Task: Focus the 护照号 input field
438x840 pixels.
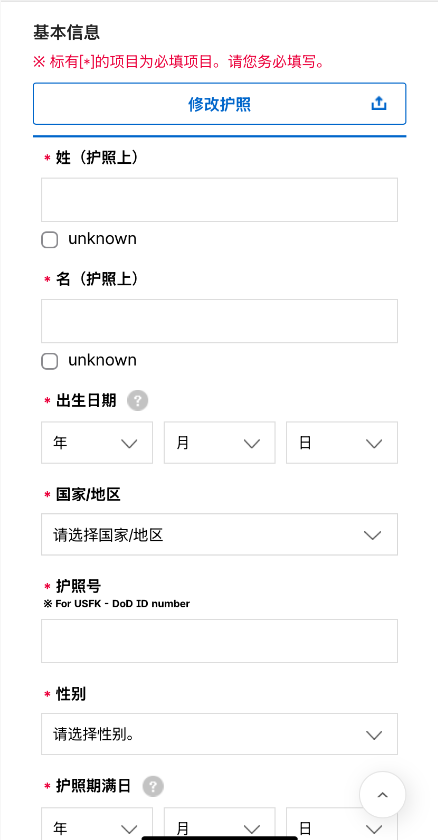Action: (x=220, y=641)
